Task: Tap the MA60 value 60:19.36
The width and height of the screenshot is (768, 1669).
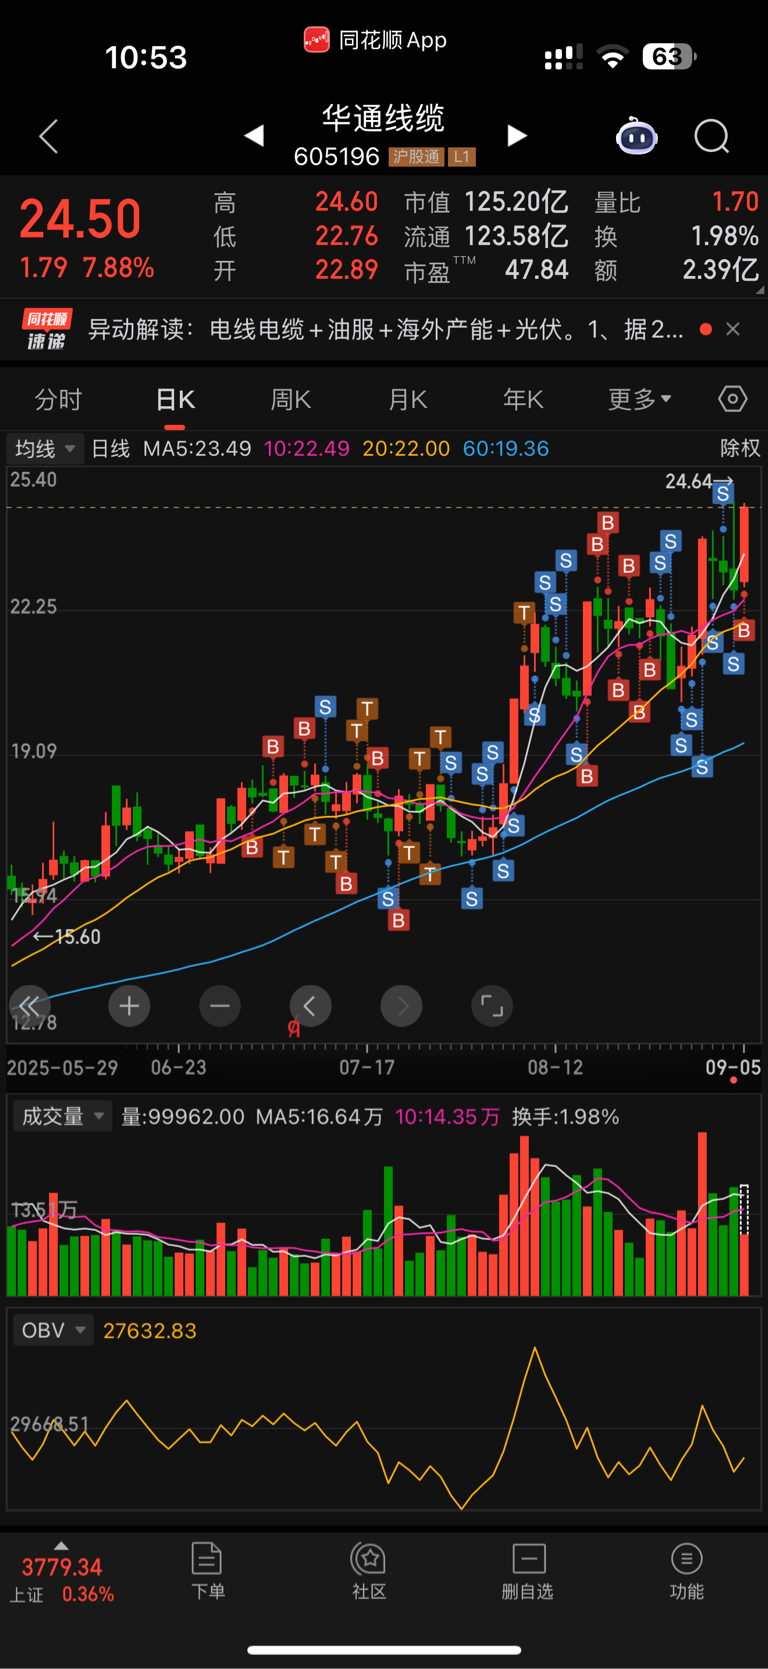Action: [506, 449]
